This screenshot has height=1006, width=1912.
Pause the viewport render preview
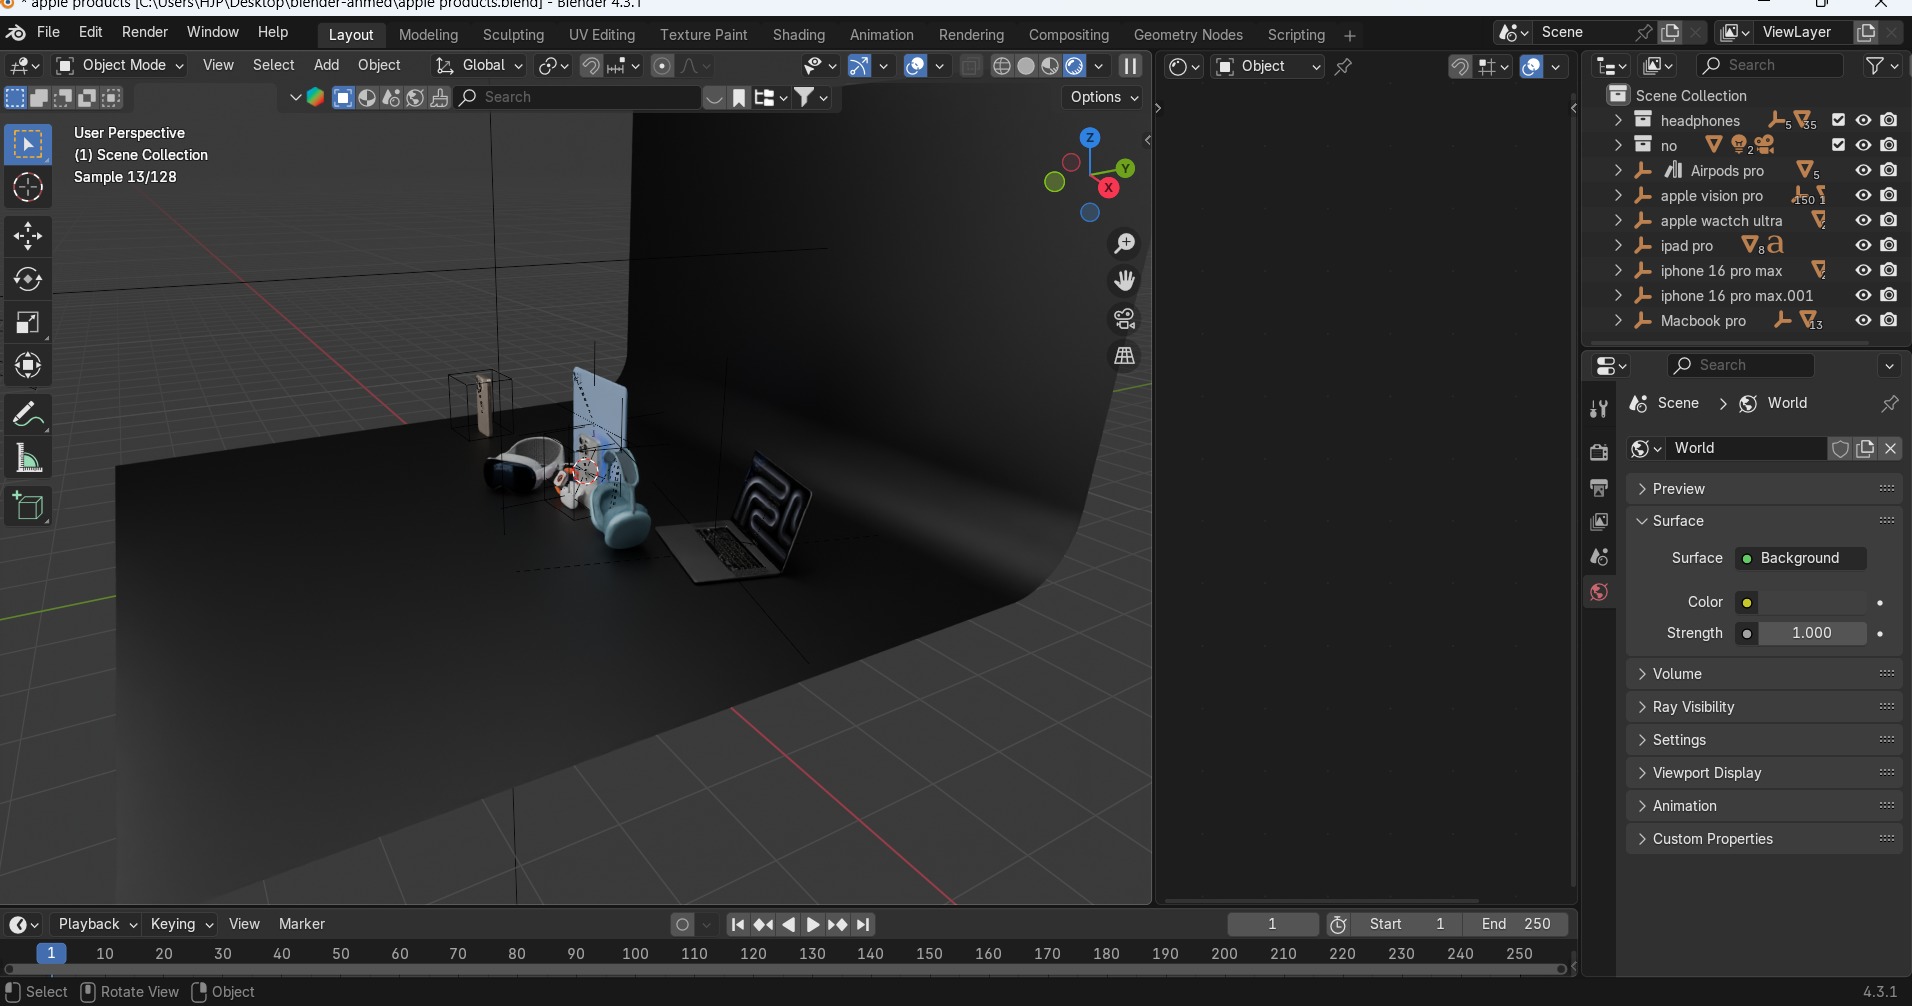coord(1130,66)
